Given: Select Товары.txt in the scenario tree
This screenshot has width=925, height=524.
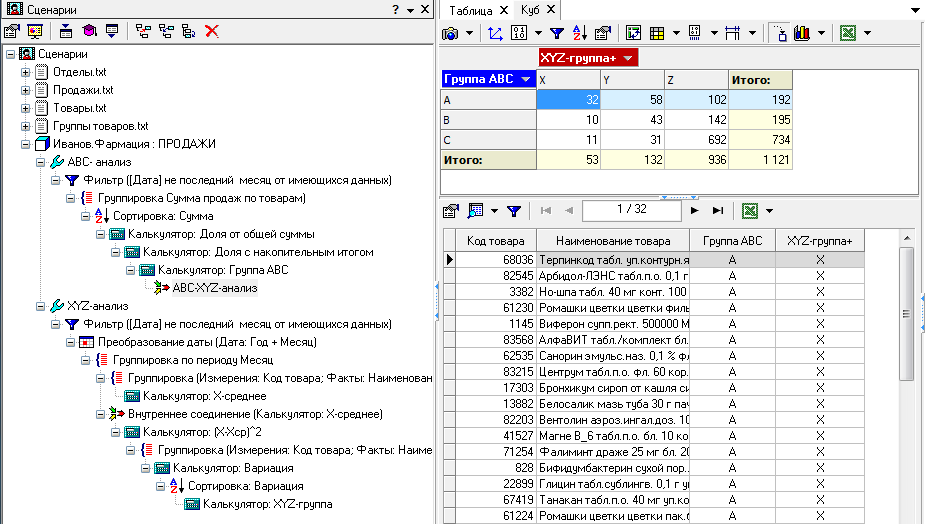Looking at the screenshot, I should (80, 108).
